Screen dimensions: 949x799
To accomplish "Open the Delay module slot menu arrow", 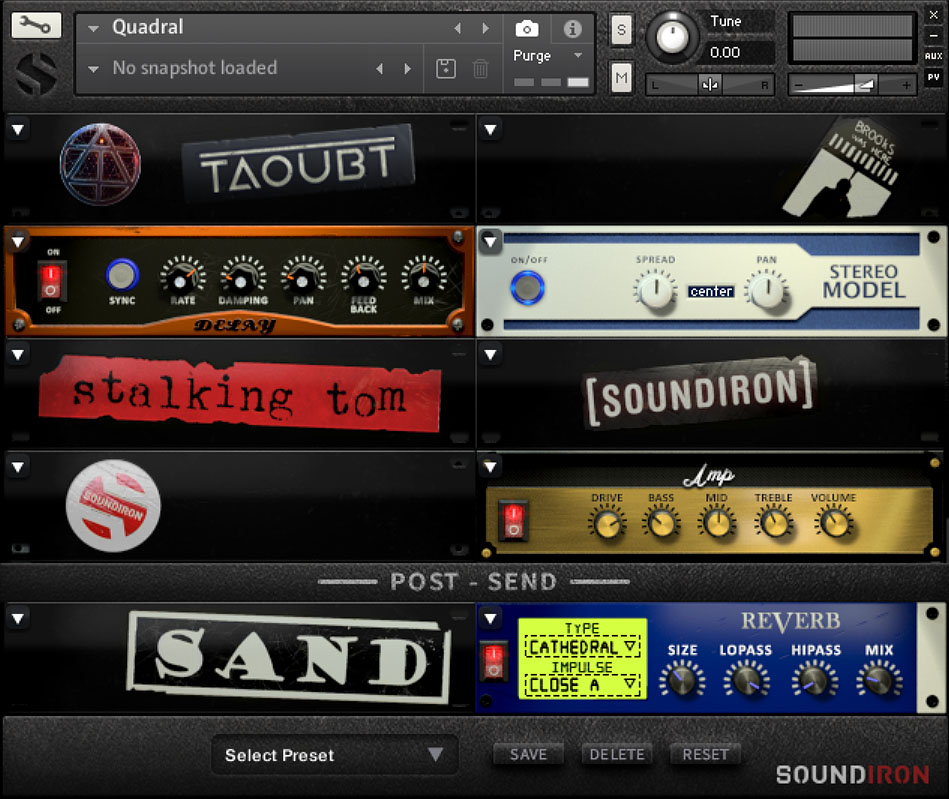I will (18, 242).
